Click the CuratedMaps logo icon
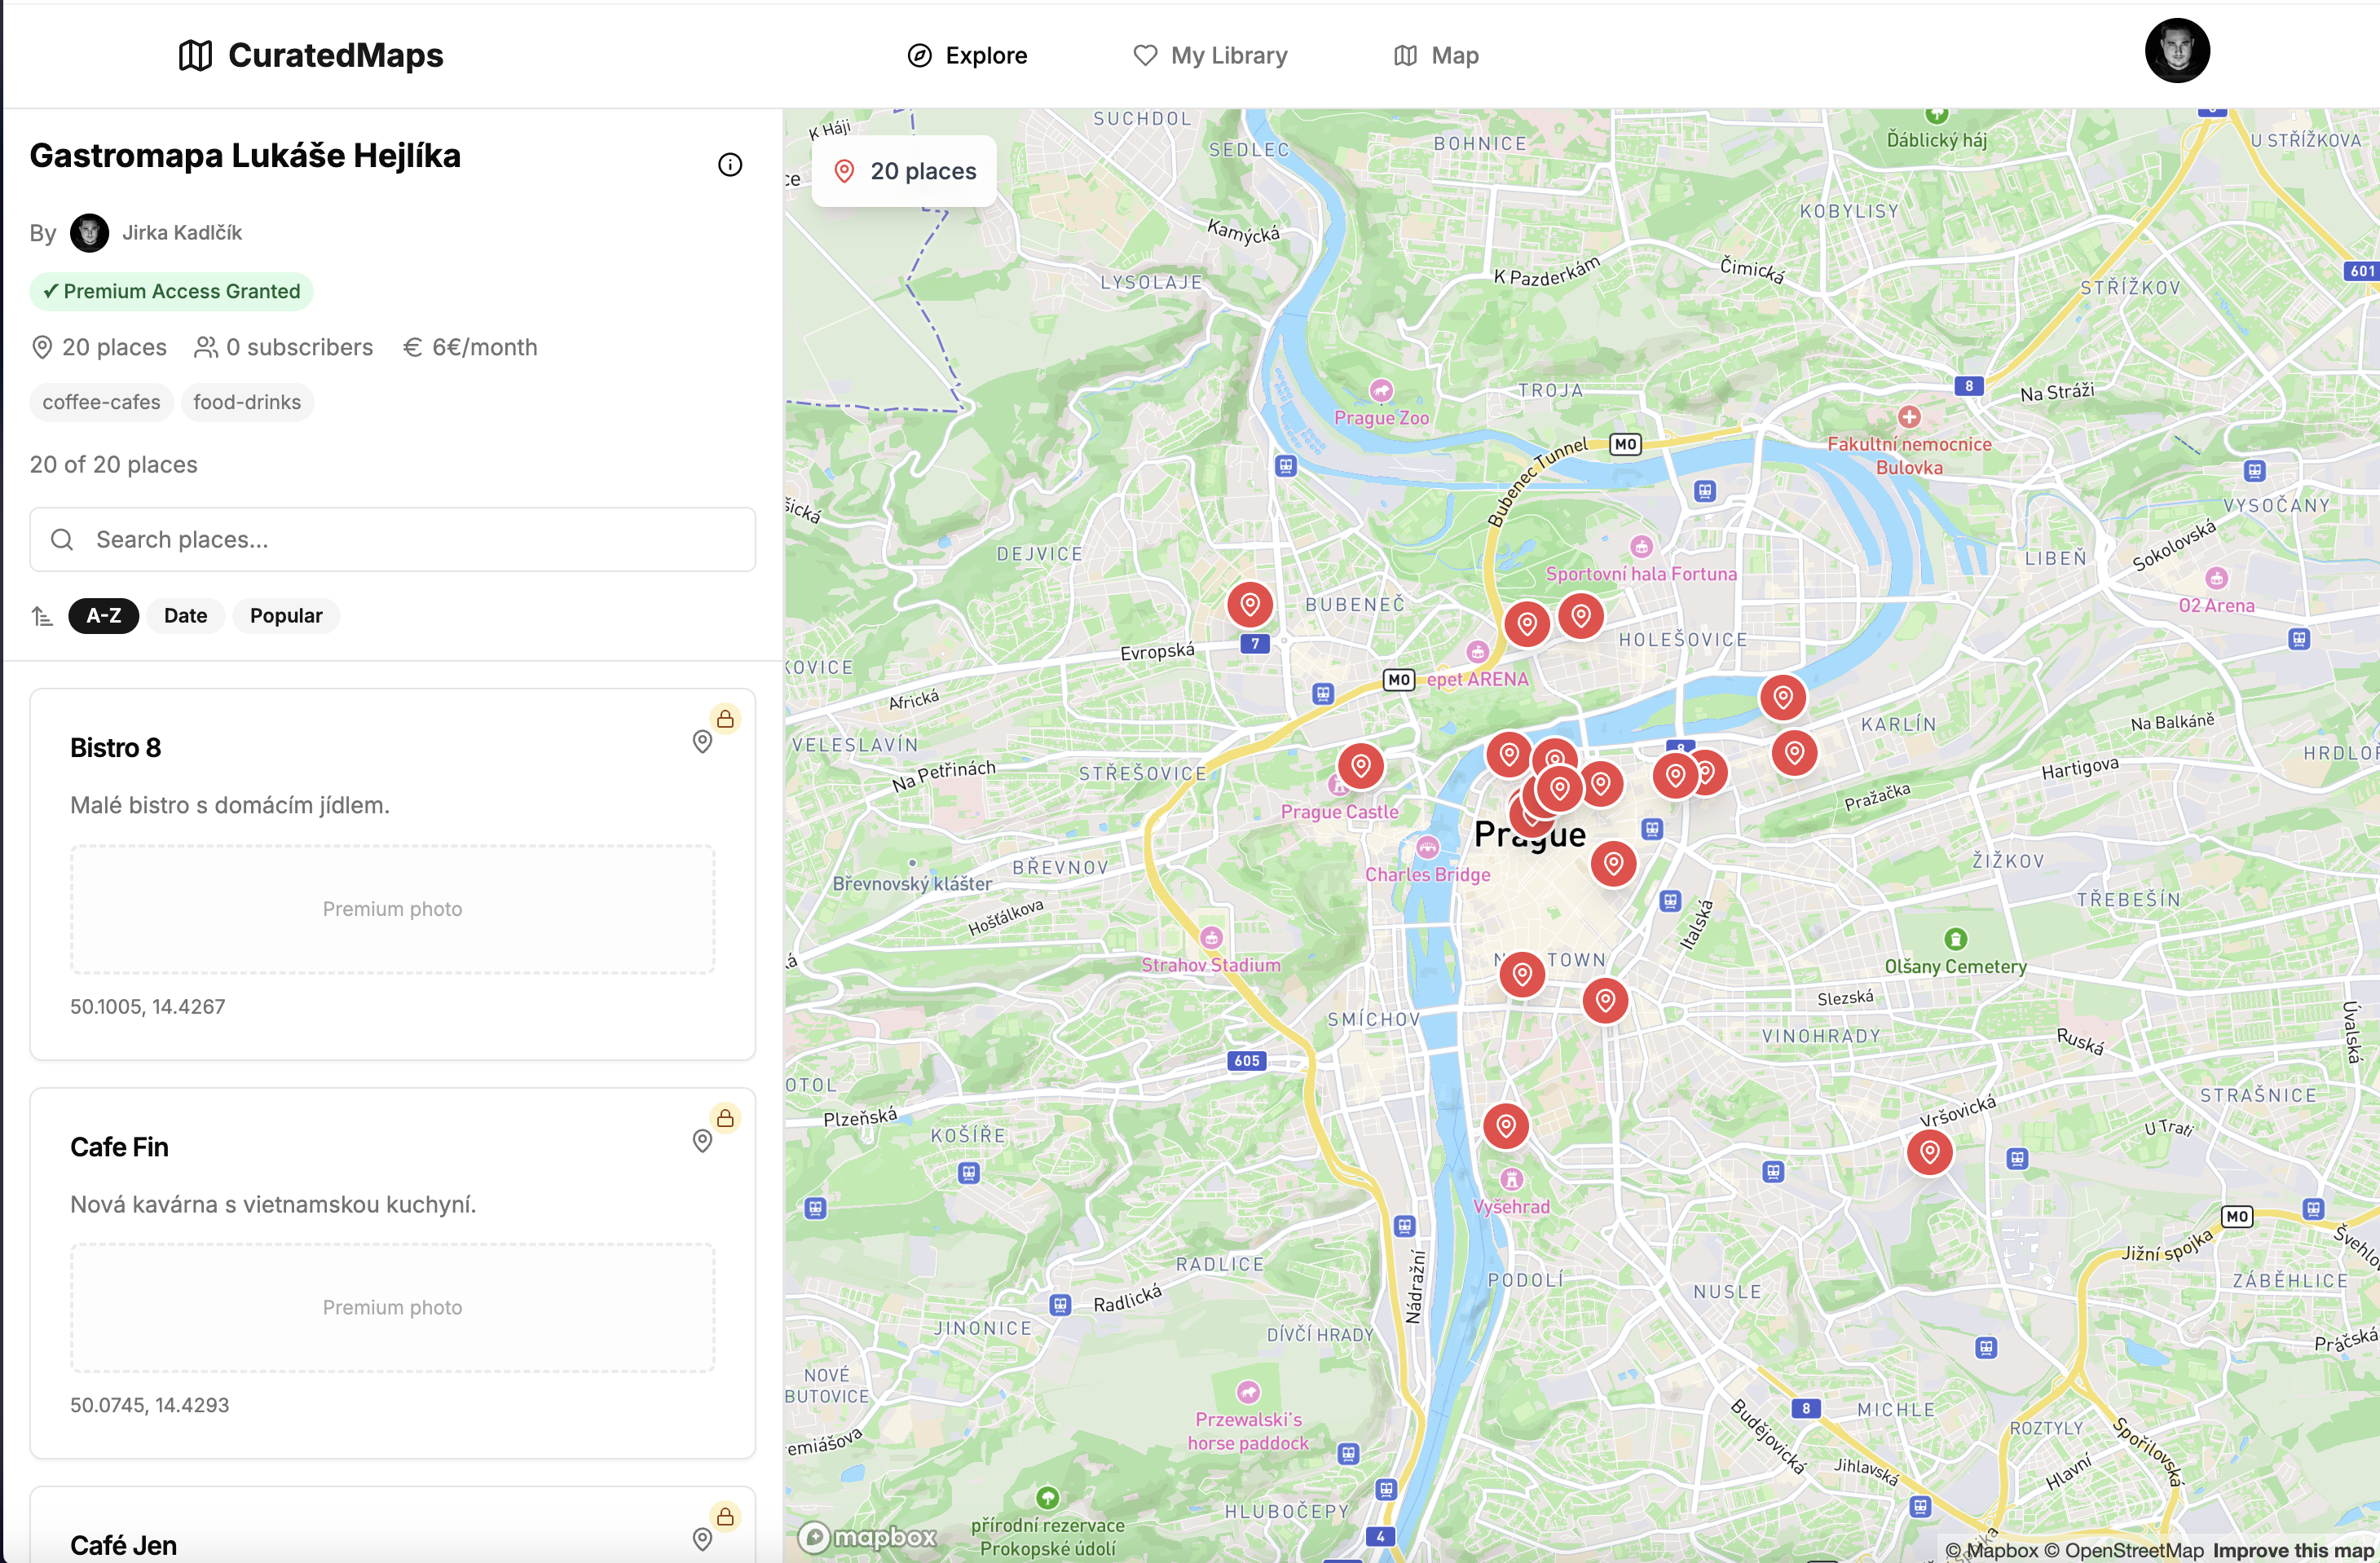Viewport: 2380px width, 1563px height. point(195,55)
